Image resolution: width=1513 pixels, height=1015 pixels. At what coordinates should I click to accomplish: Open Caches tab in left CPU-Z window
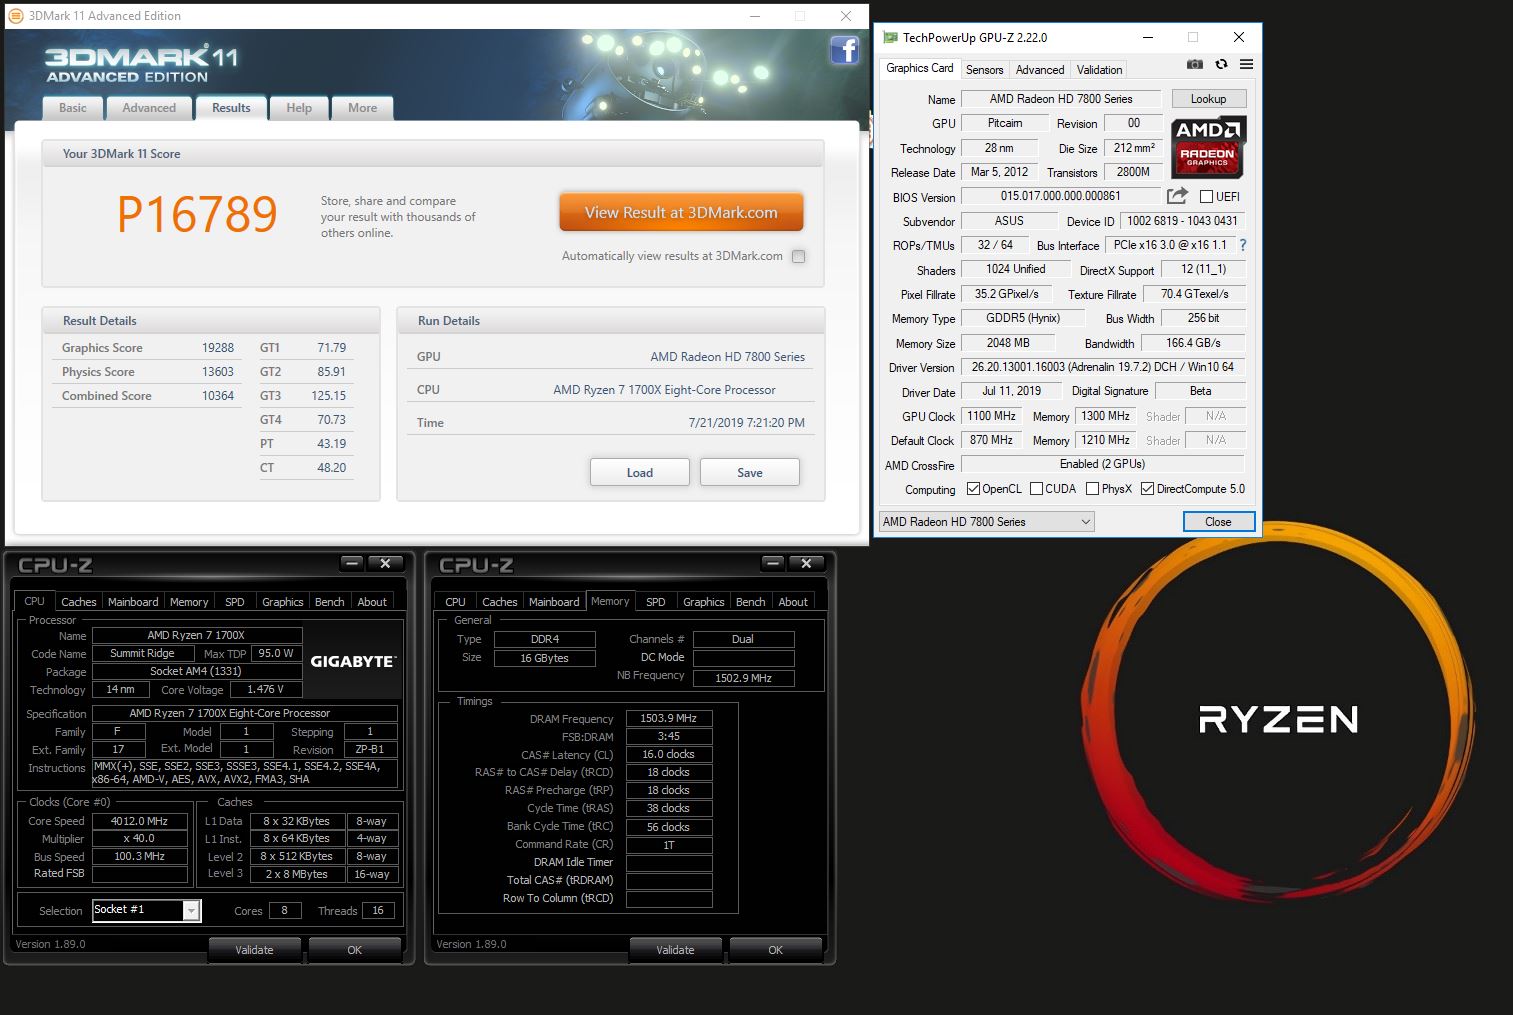[79, 602]
